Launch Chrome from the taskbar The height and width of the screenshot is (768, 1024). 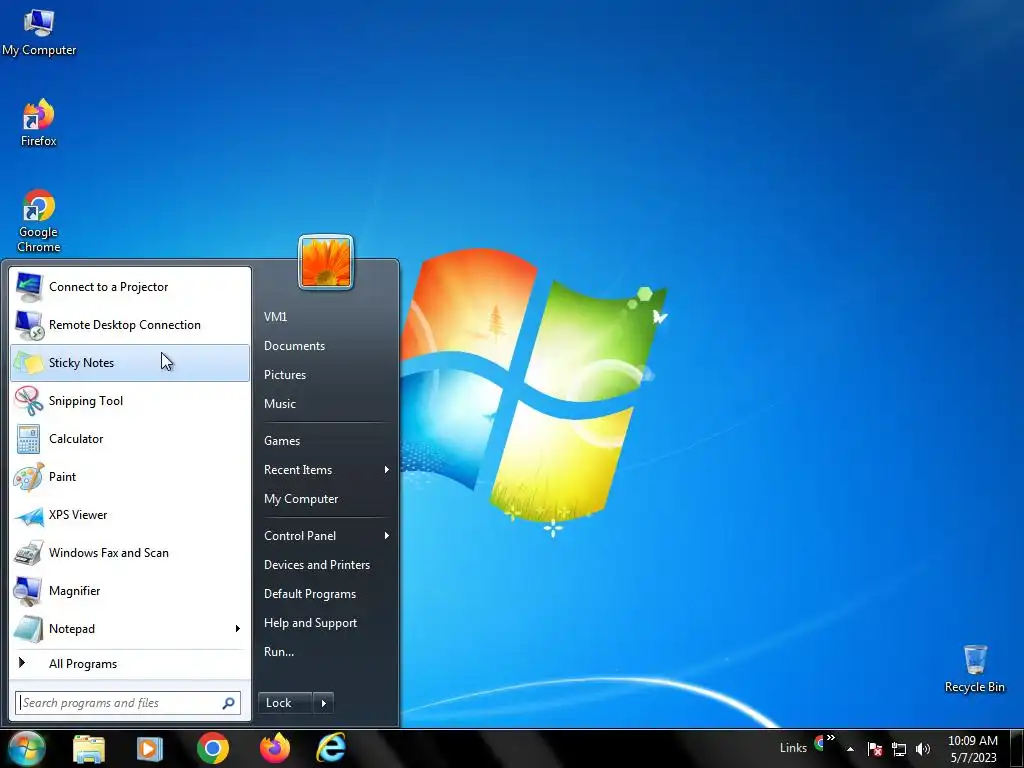click(x=213, y=748)
